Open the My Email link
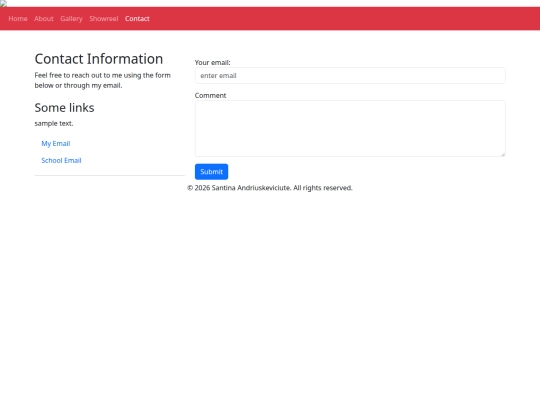This screenshot has height=405, width=540. coord(56,144)
